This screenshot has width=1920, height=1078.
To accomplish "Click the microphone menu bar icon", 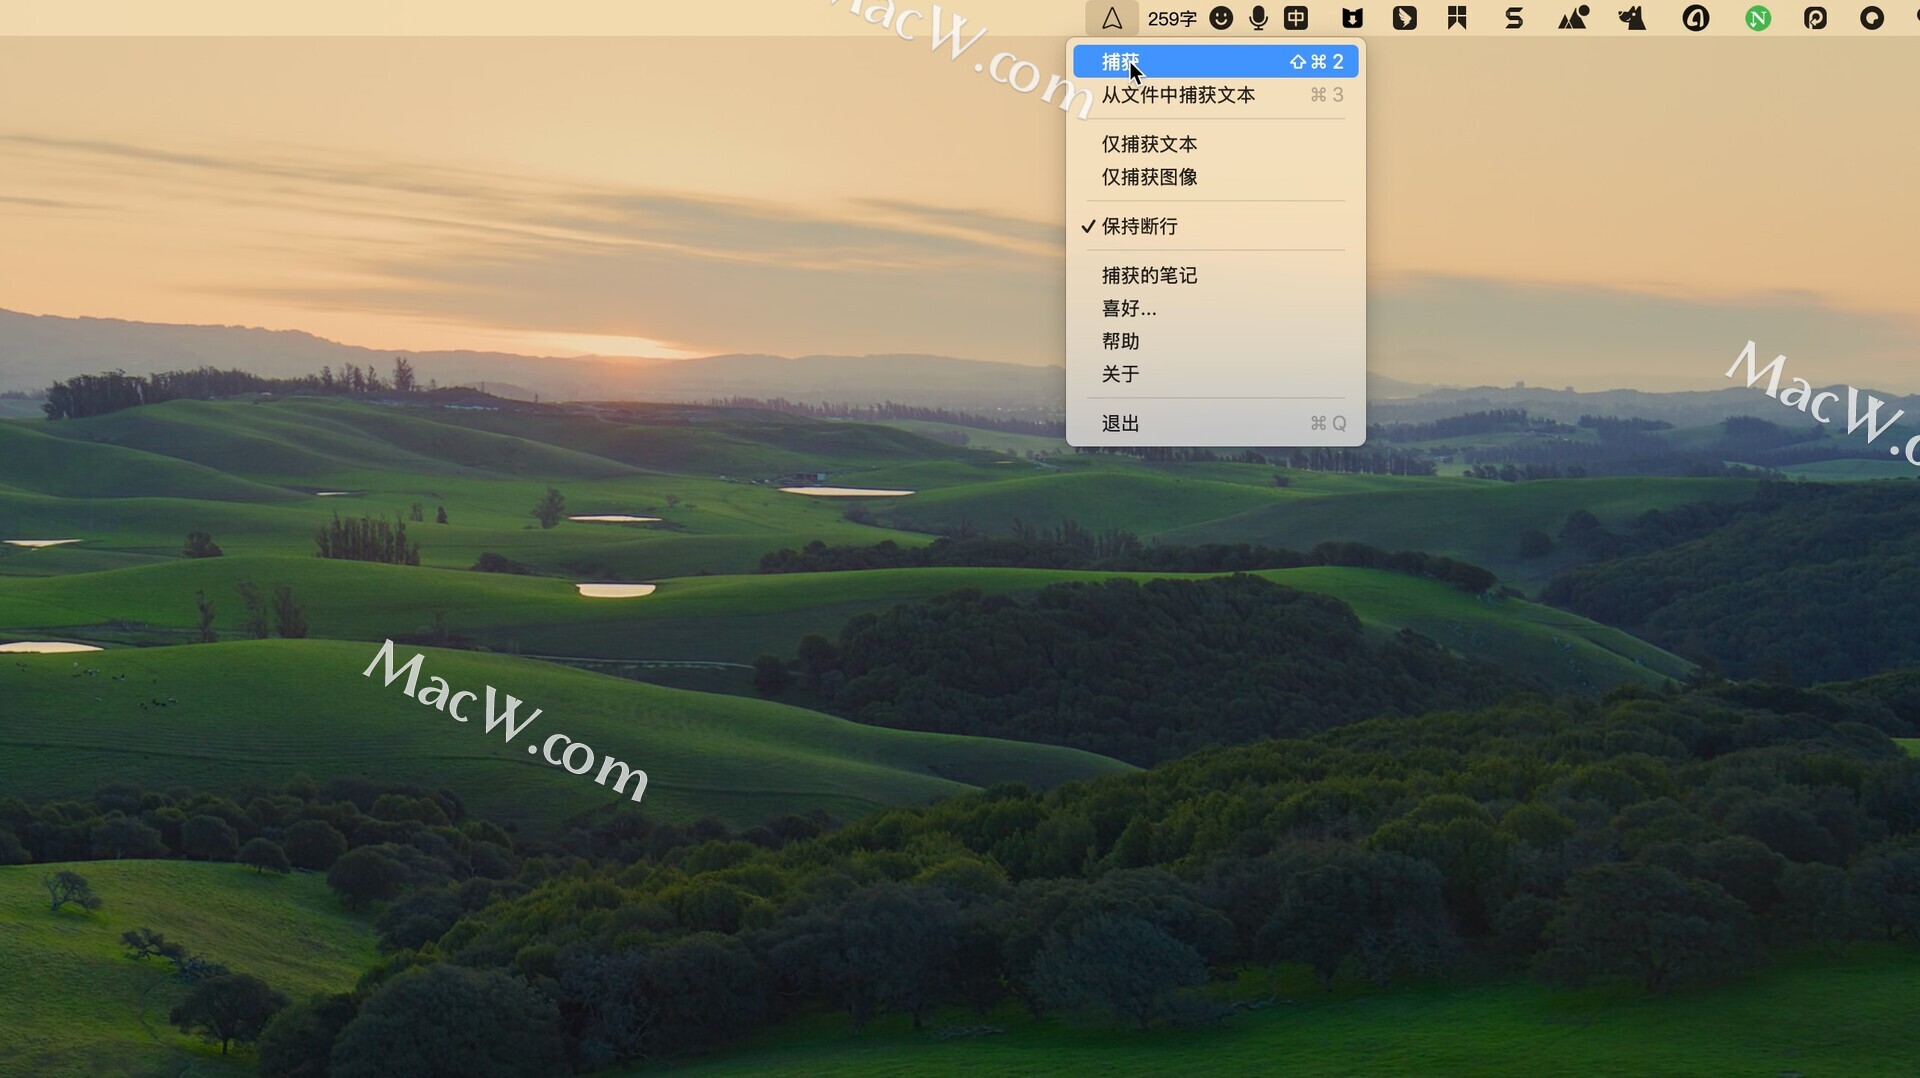I will pos(1259,18).
